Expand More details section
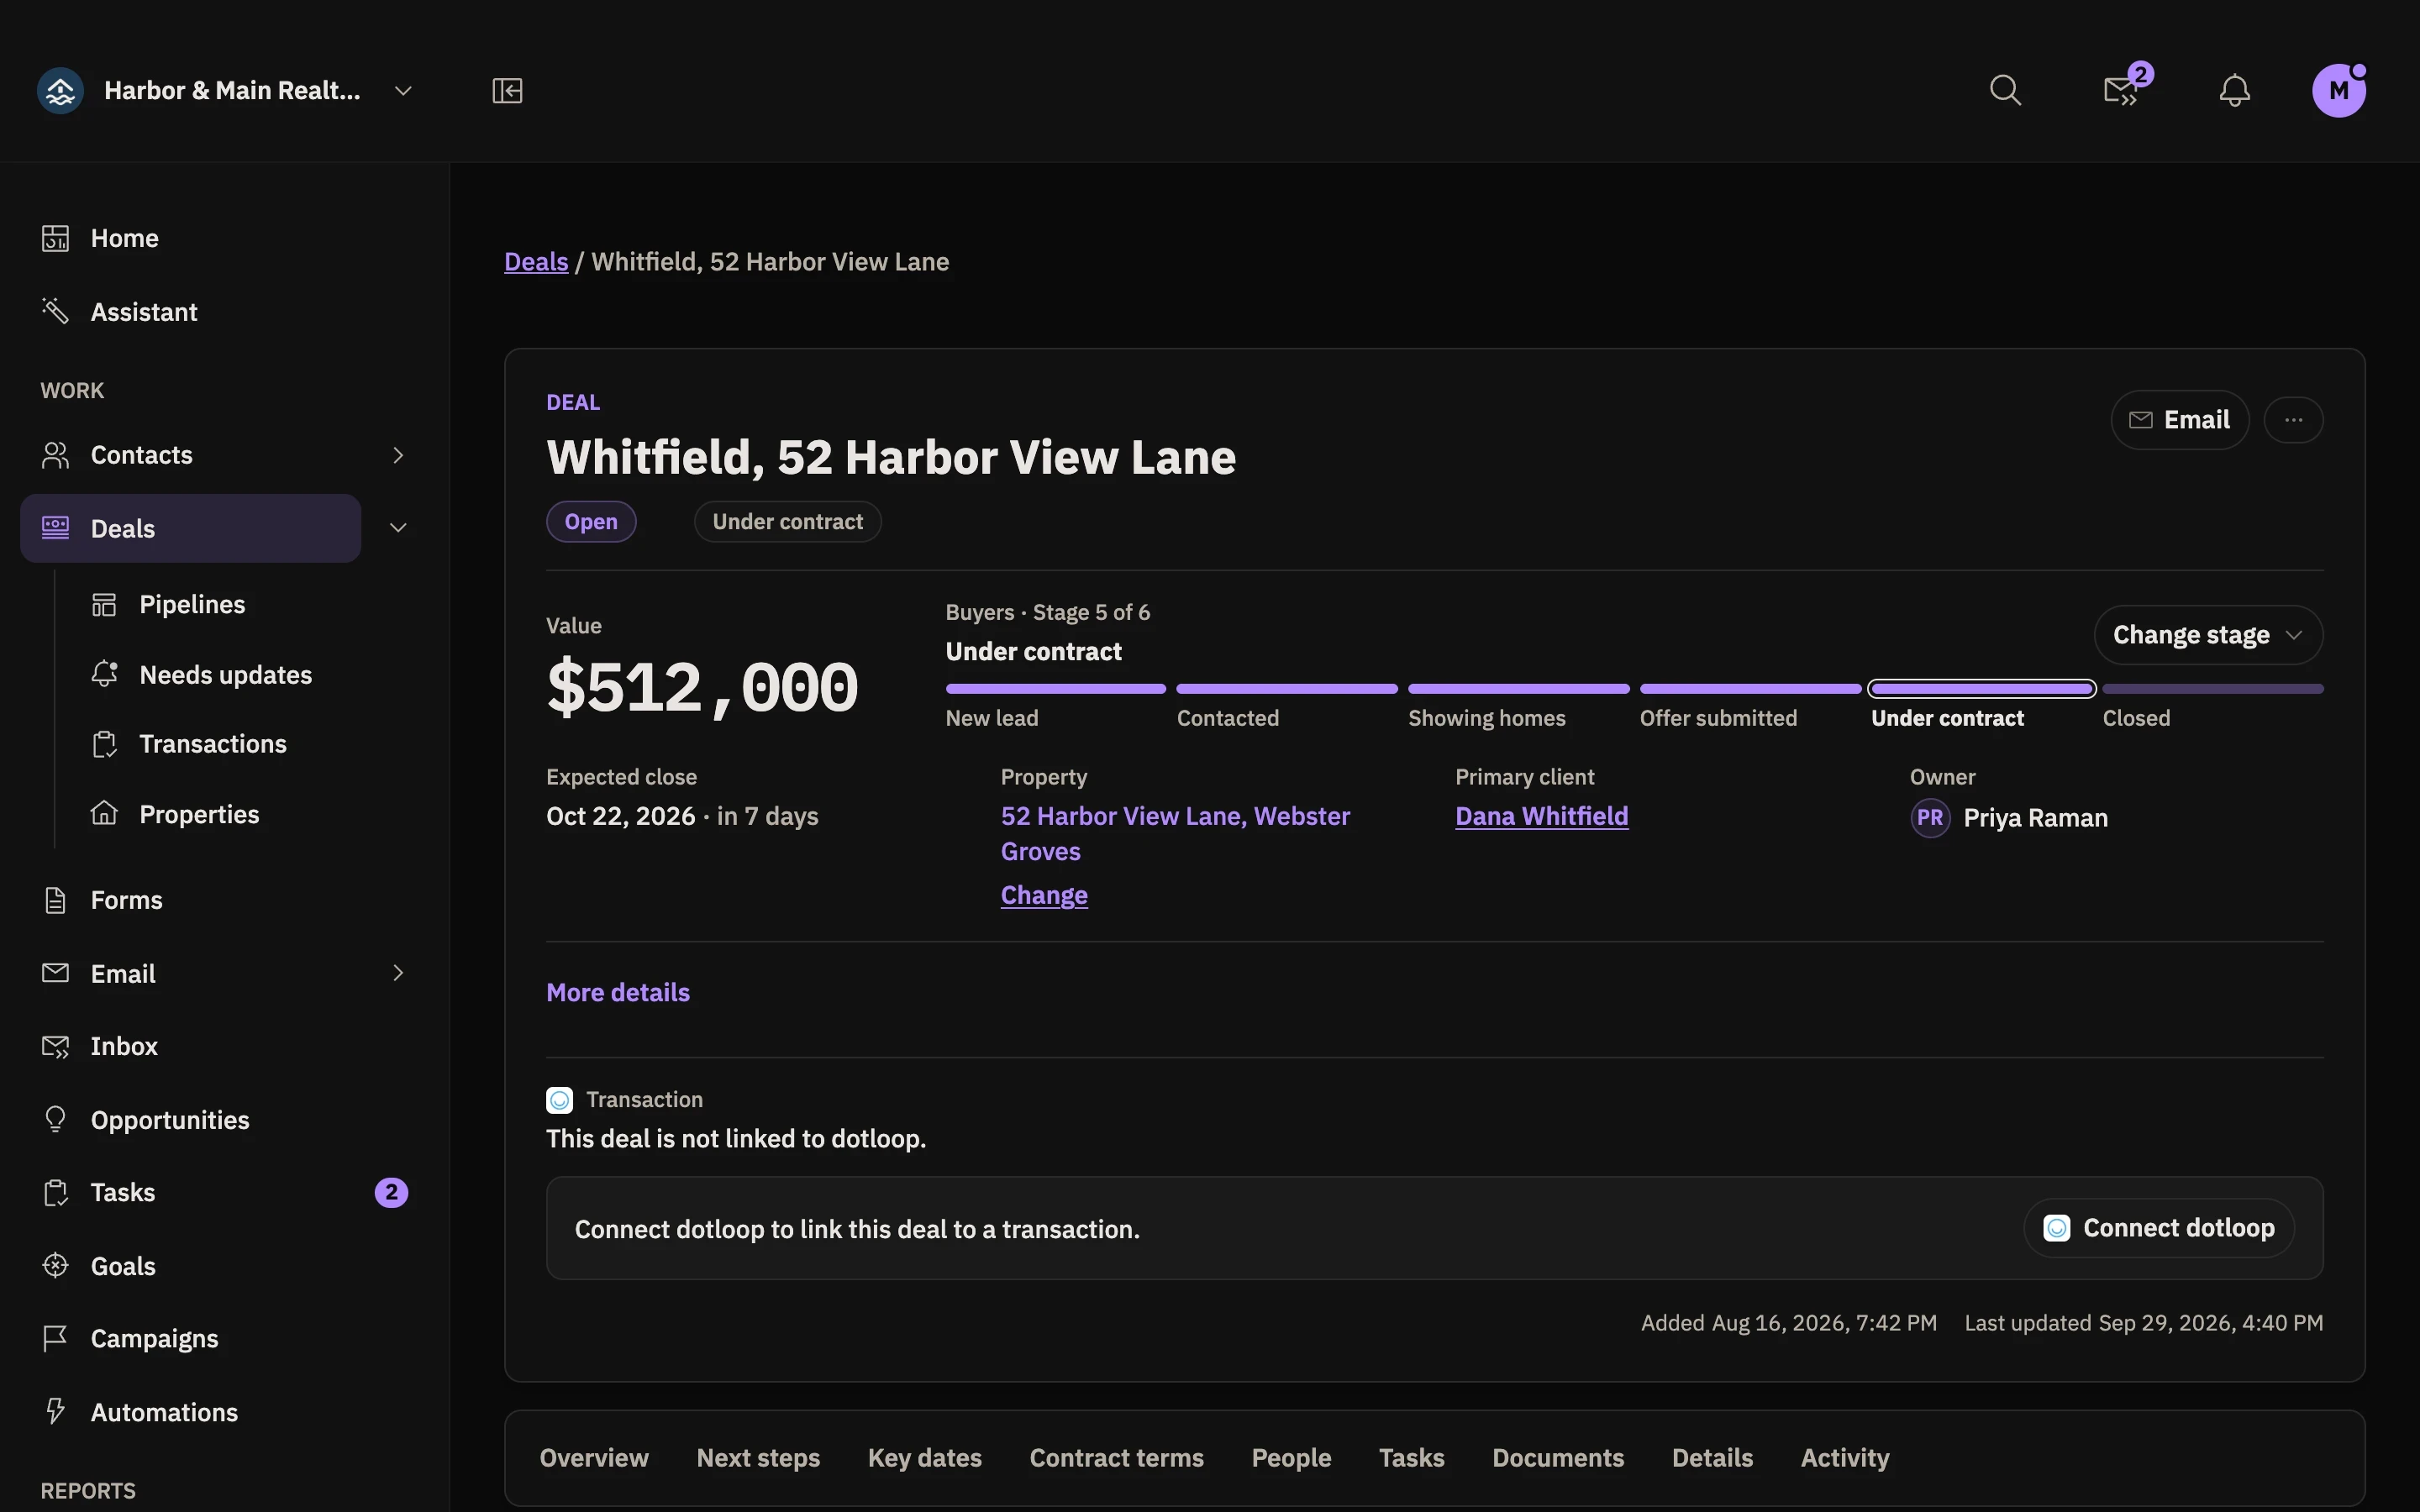 click(618, 992)
